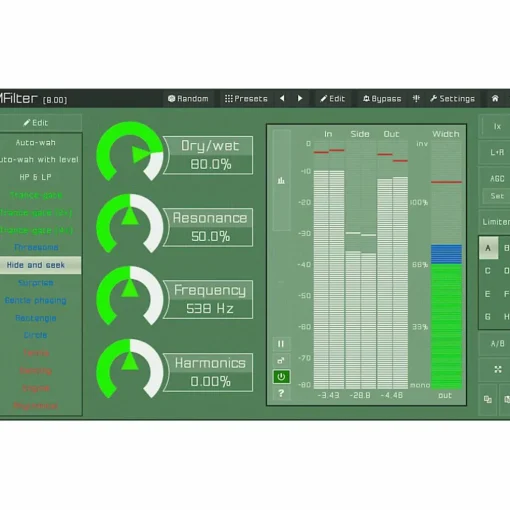Pause the meters with the pause icon
Viewport: 510px width, 510px height.
tap(281, 344)
